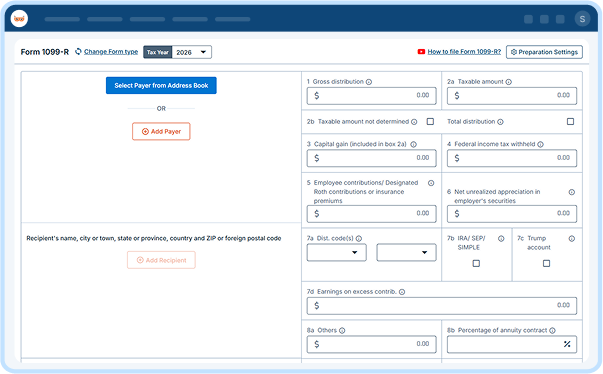Check the IRA/SEP/SIMPLE box

point(476,263)
